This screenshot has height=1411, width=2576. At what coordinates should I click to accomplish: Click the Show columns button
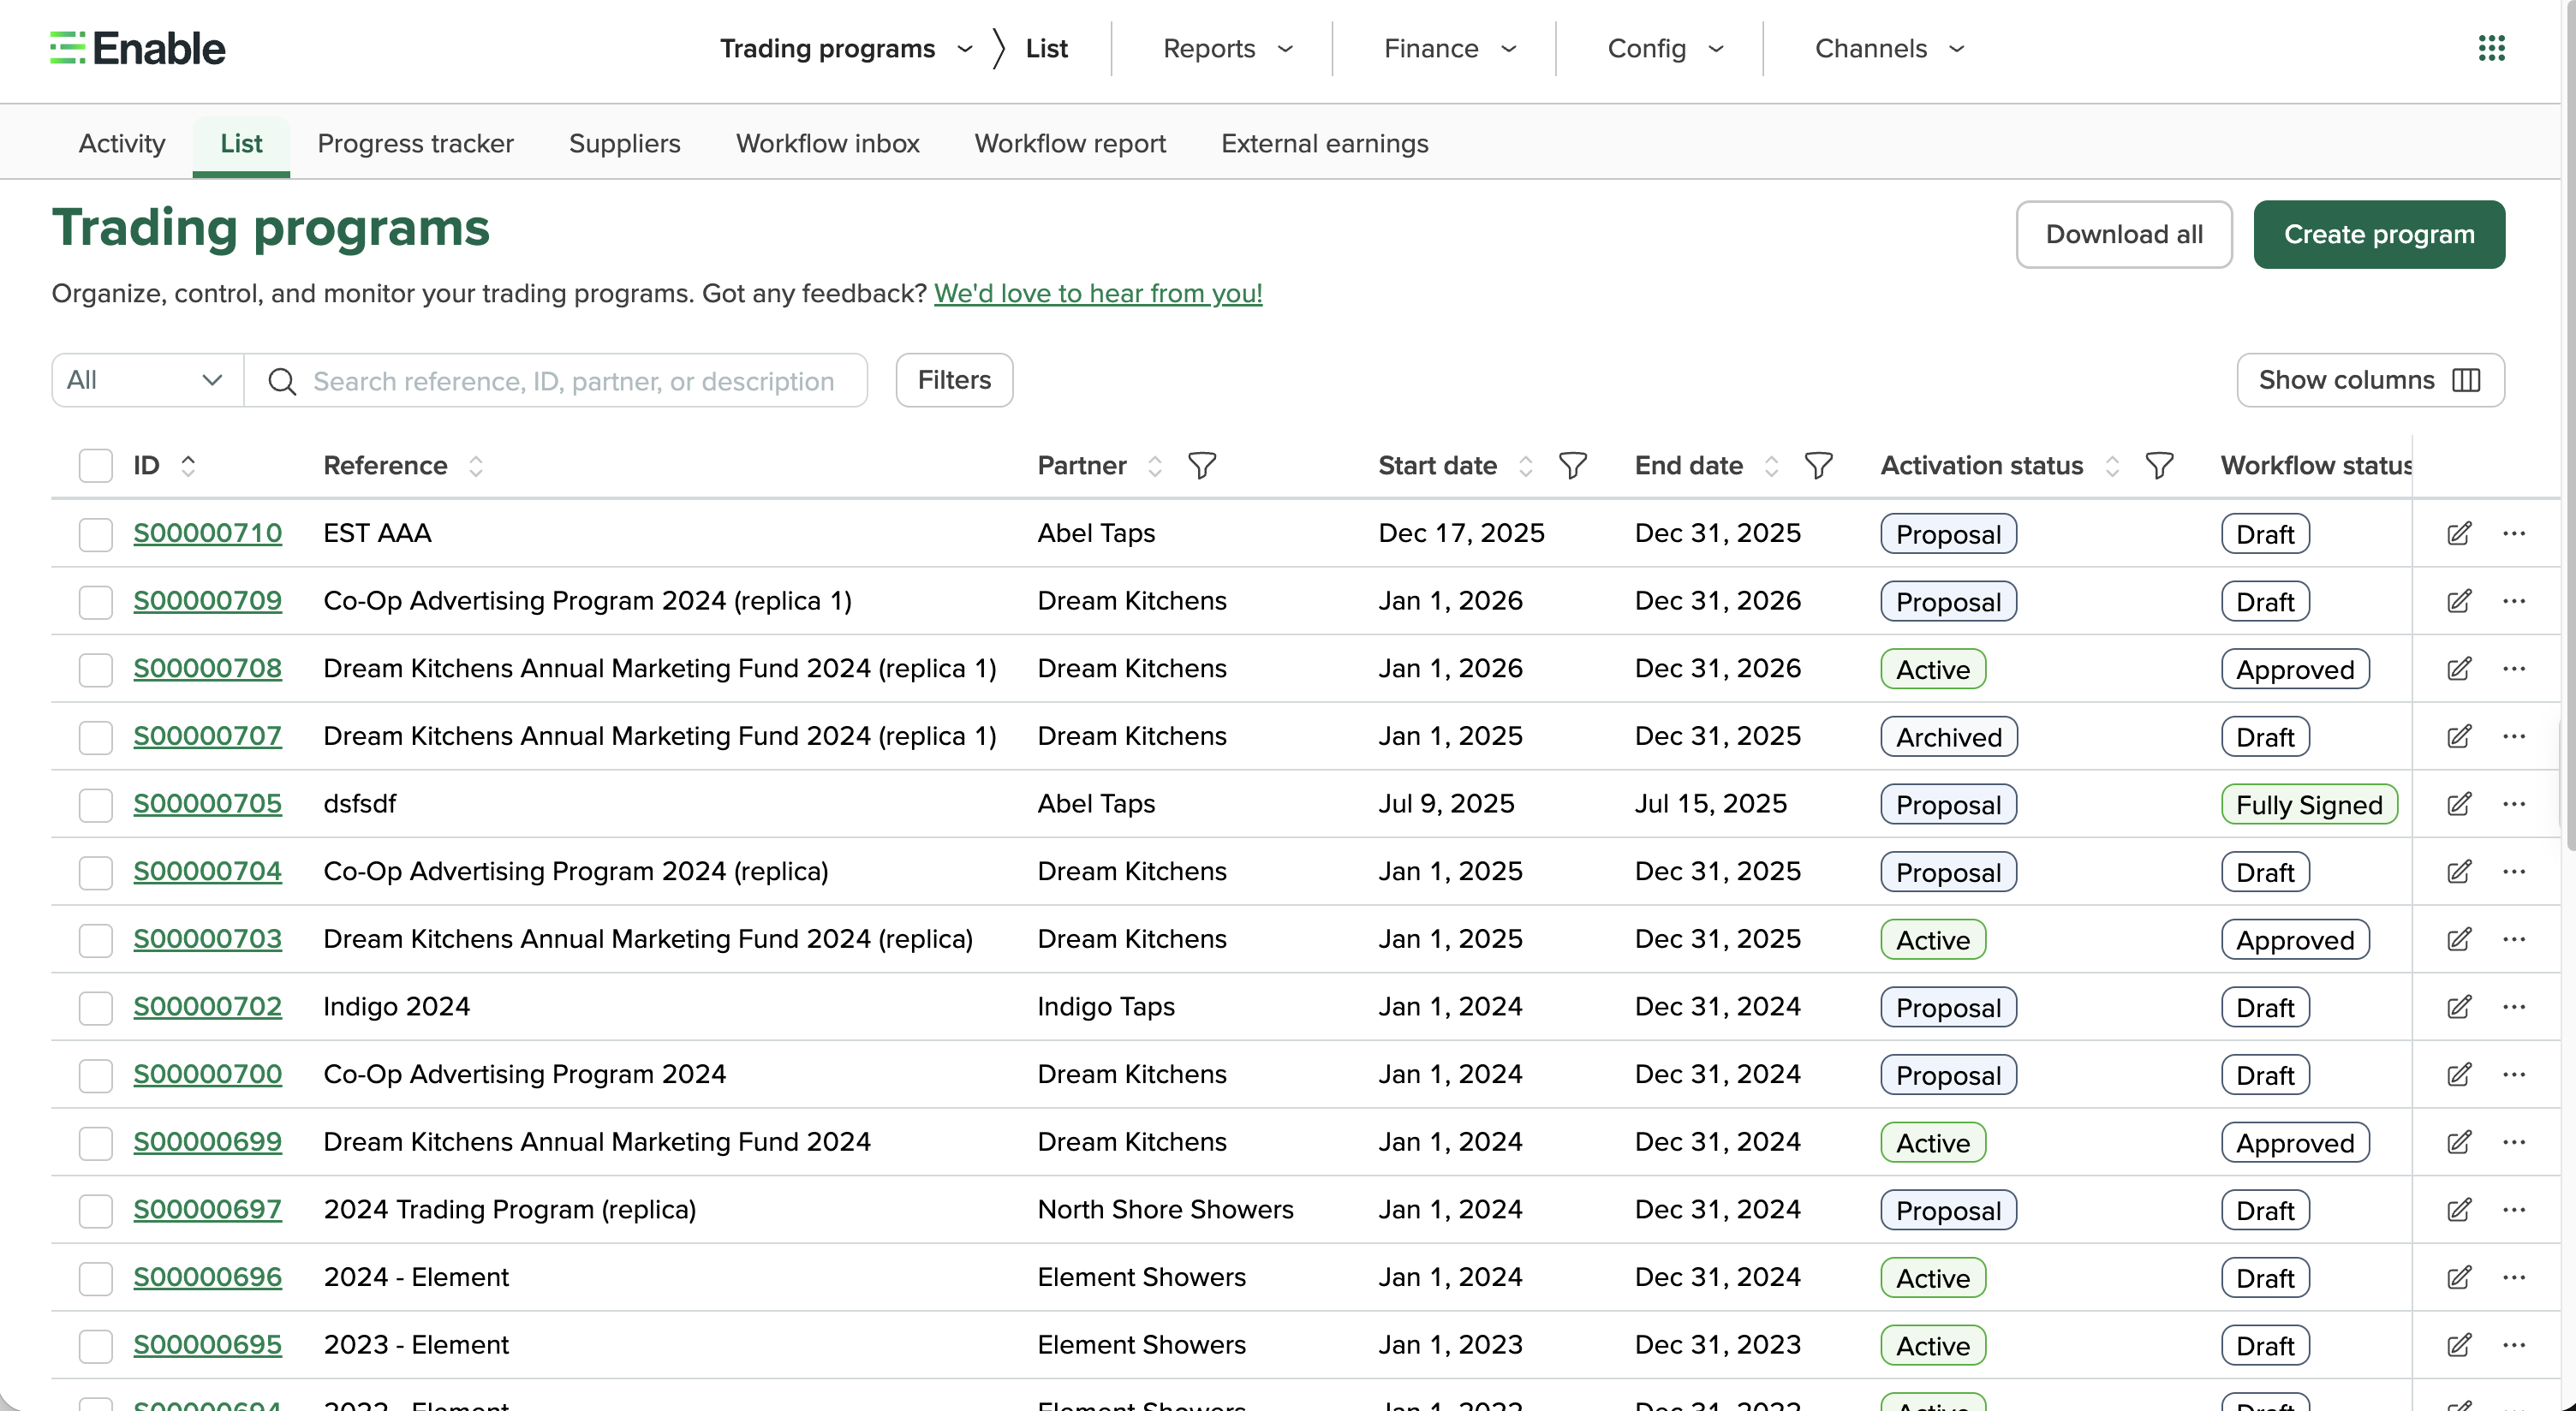(2370, 380)
